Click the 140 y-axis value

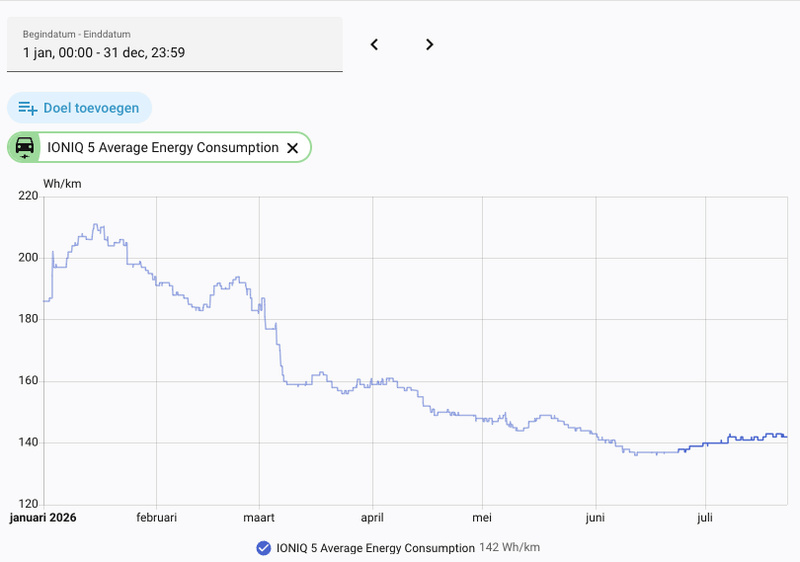pyautogui.click(x=29, y=442)
